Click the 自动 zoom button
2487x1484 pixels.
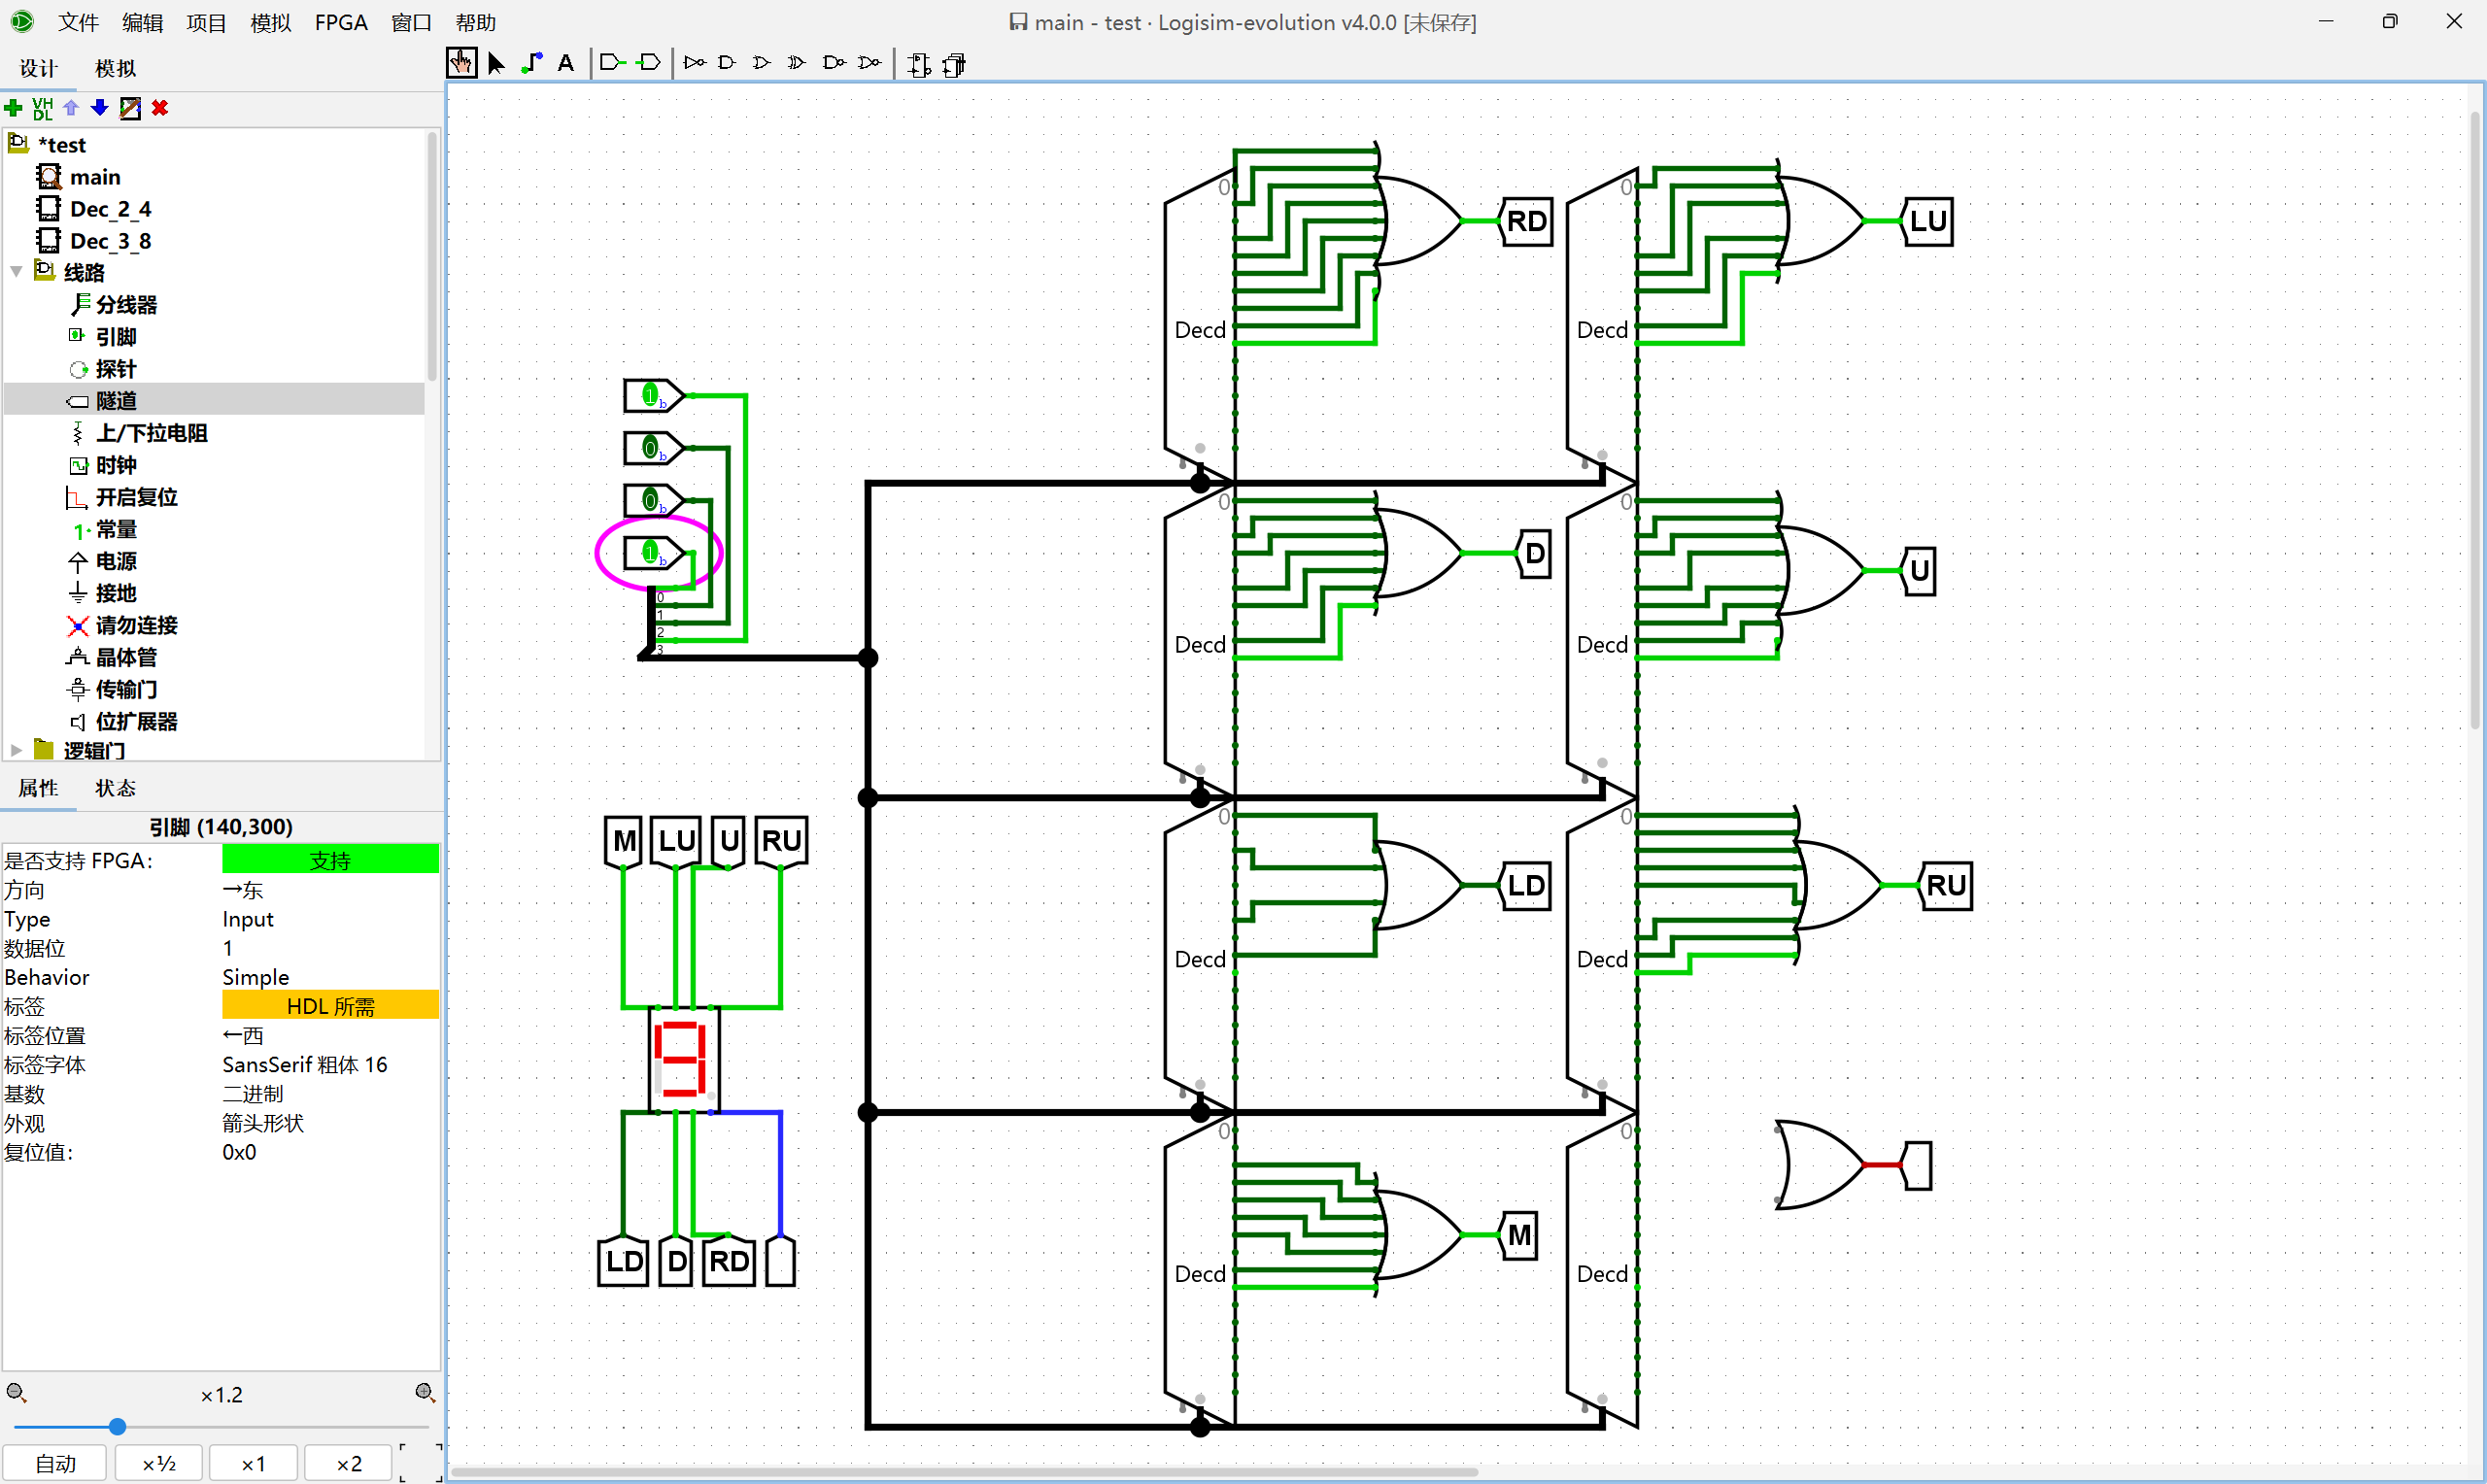[56, 1464]
